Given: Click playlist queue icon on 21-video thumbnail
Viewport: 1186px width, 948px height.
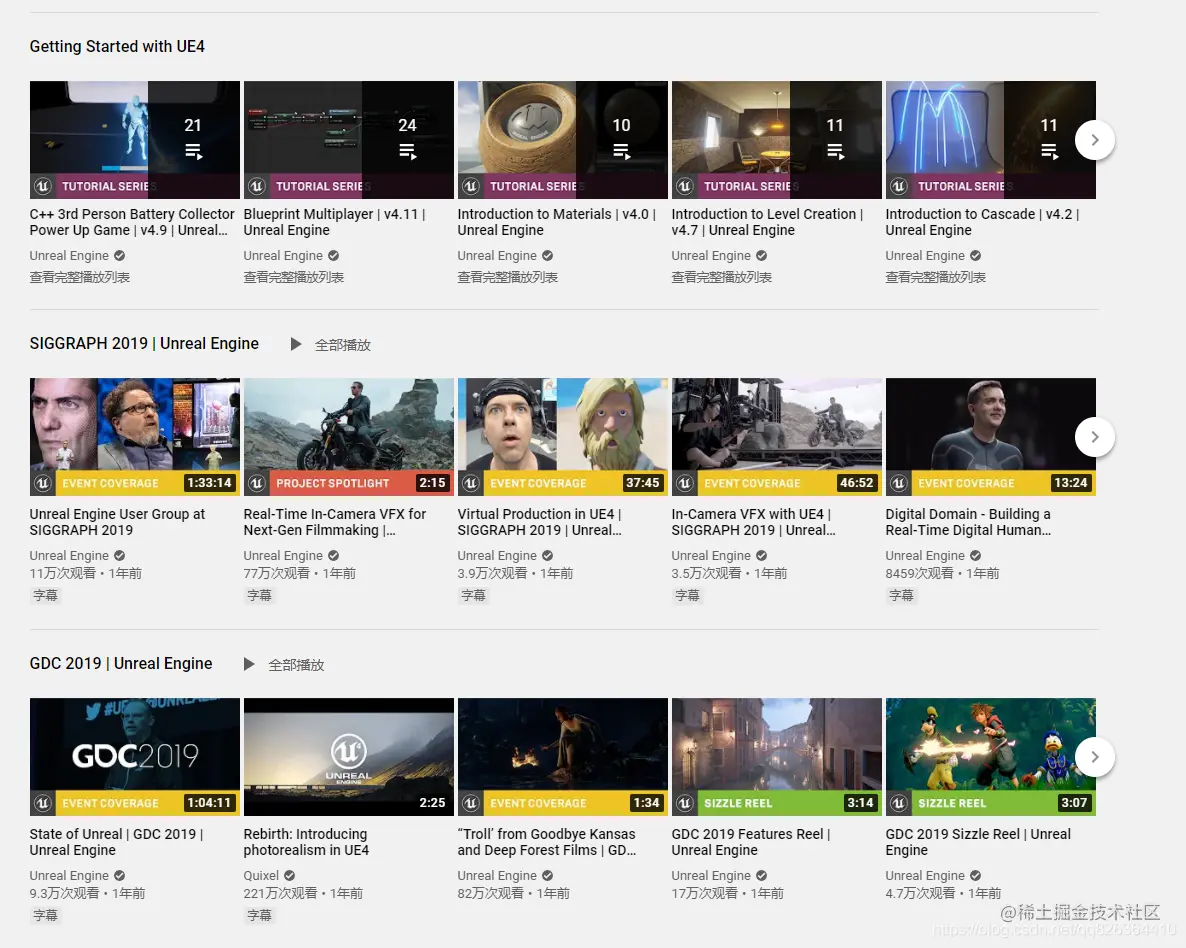Looking at the screenshot, I should tap(194, 151).
